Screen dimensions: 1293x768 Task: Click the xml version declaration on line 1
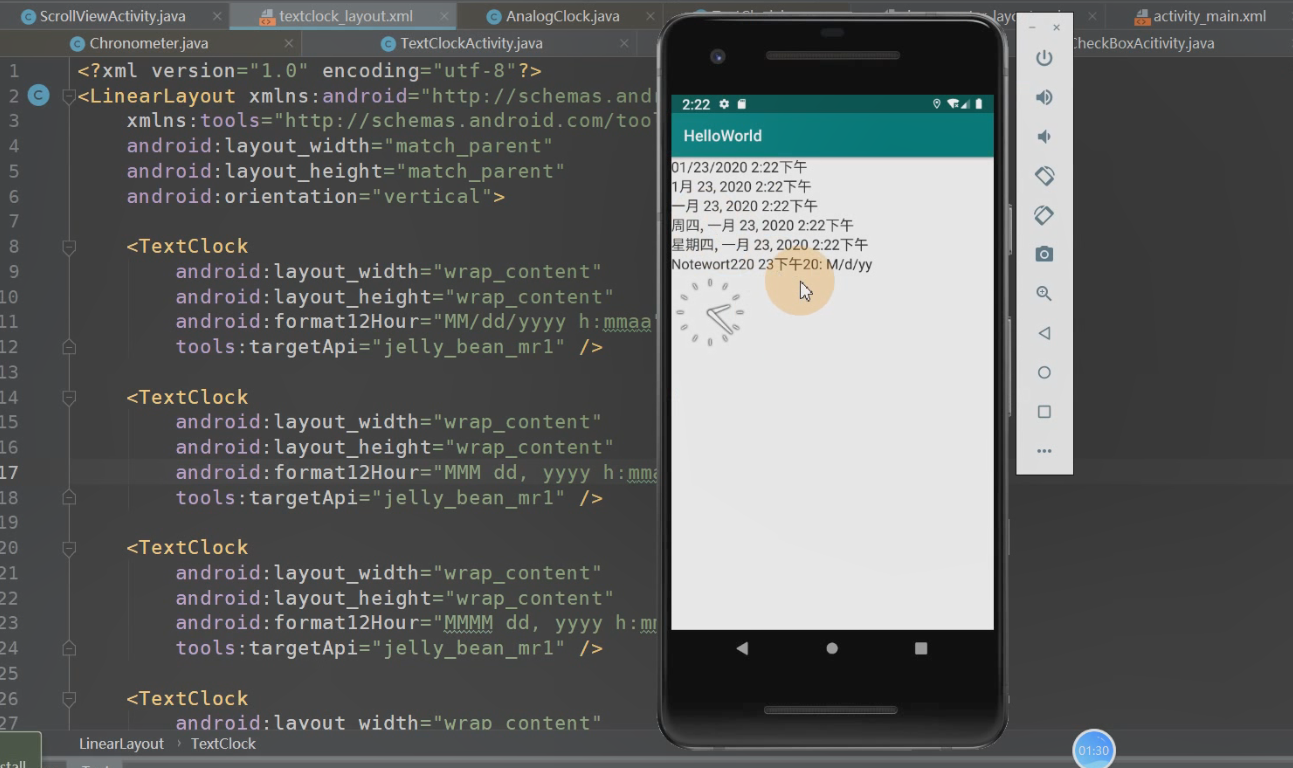point(310,71)
